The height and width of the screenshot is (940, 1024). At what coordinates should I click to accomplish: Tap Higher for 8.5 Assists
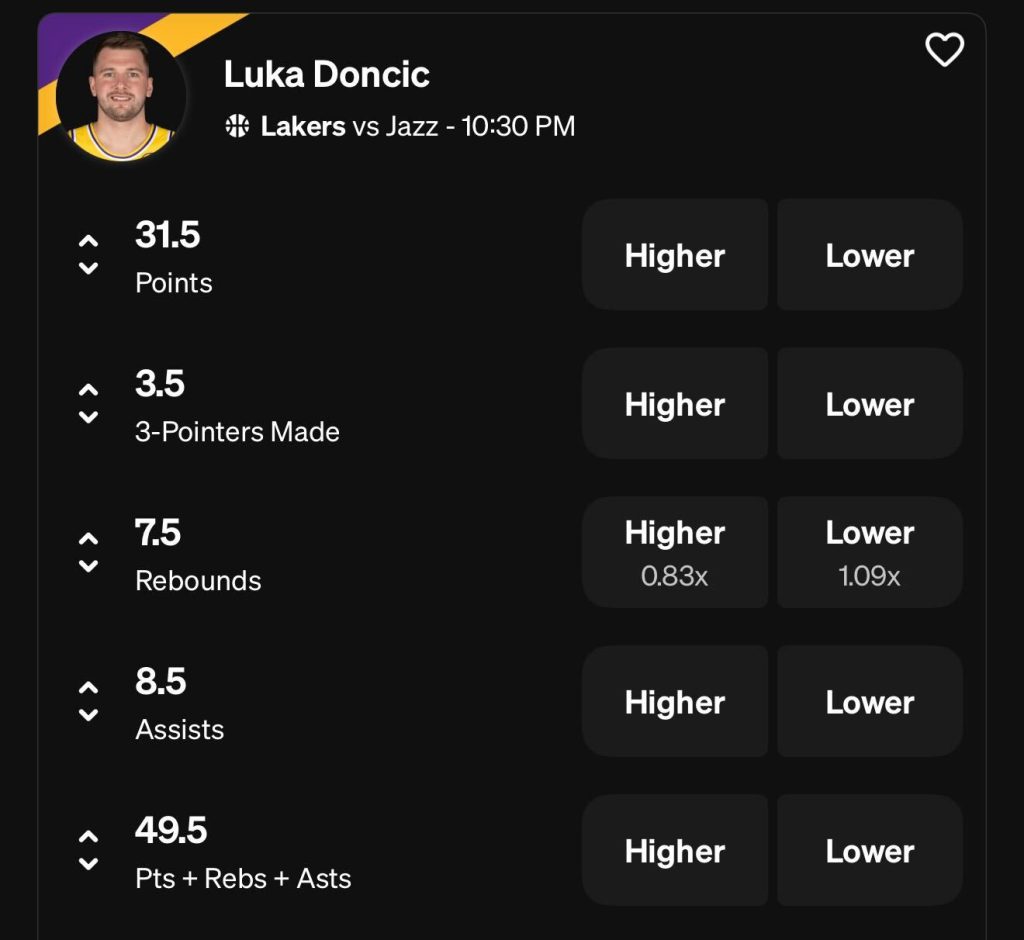click(x=675, y=702)
